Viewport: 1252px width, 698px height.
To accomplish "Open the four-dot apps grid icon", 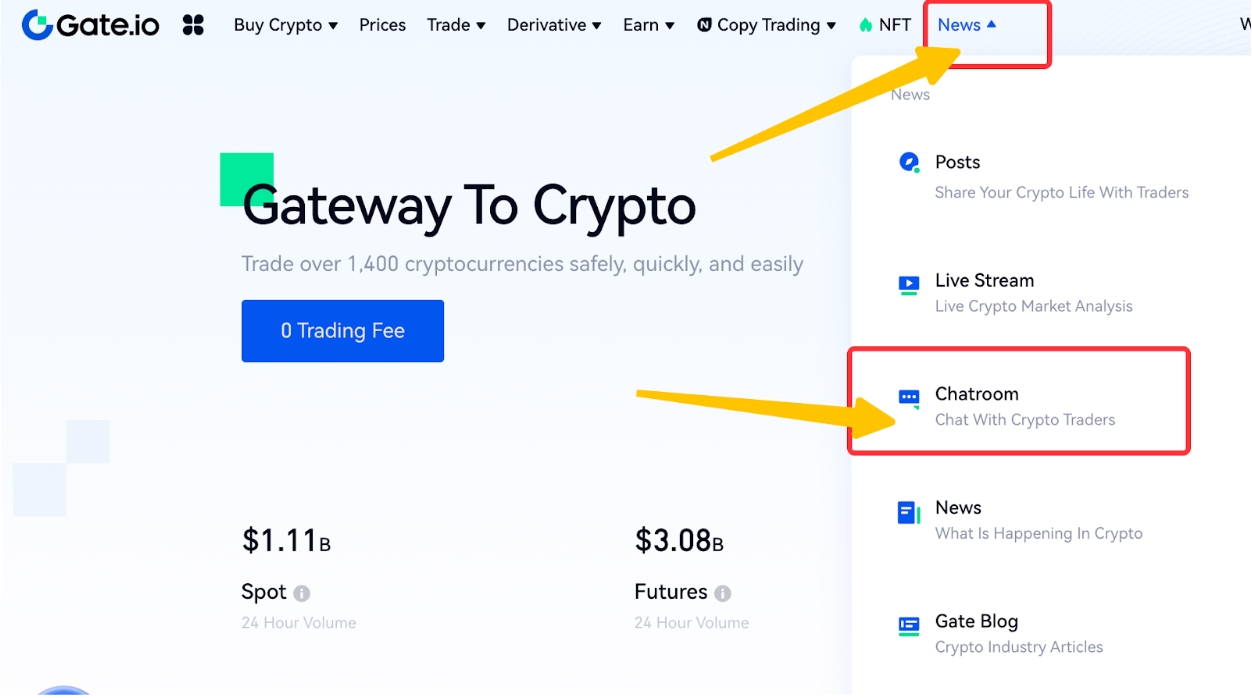I will [x=193, y=25].
